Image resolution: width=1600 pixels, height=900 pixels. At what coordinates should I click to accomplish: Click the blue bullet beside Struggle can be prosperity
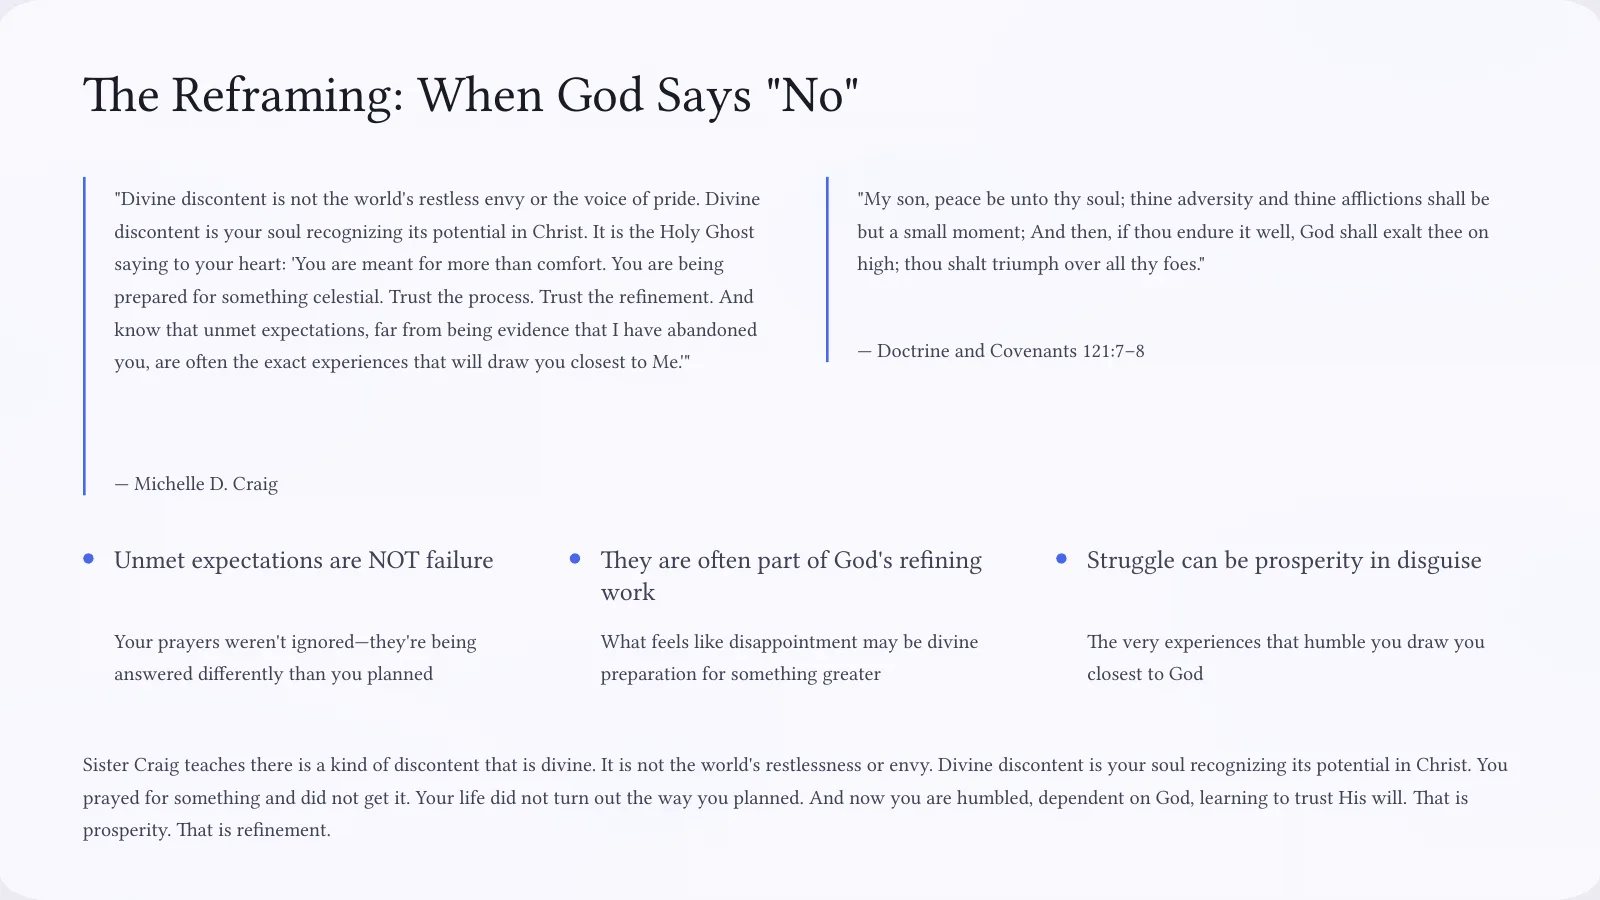click(1062, 559)
